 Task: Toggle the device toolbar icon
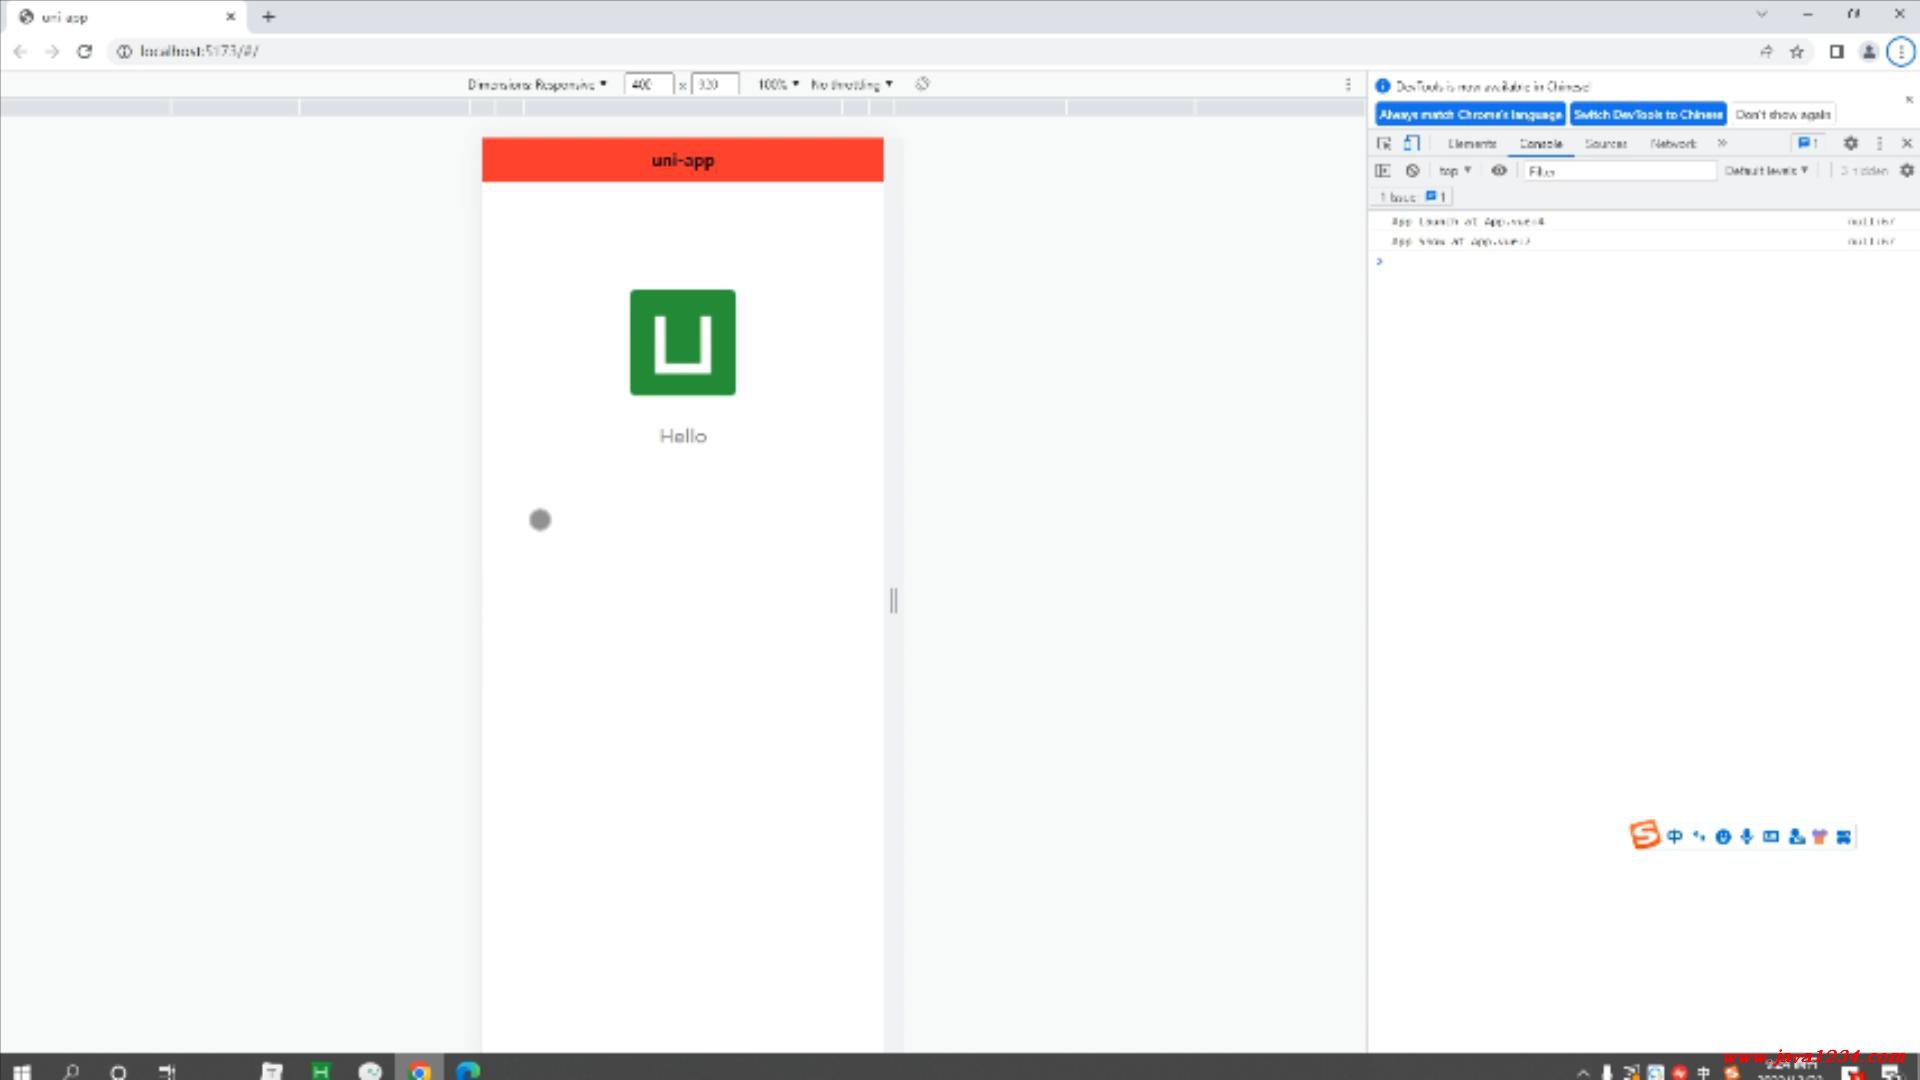click(x=1411, y=143)
